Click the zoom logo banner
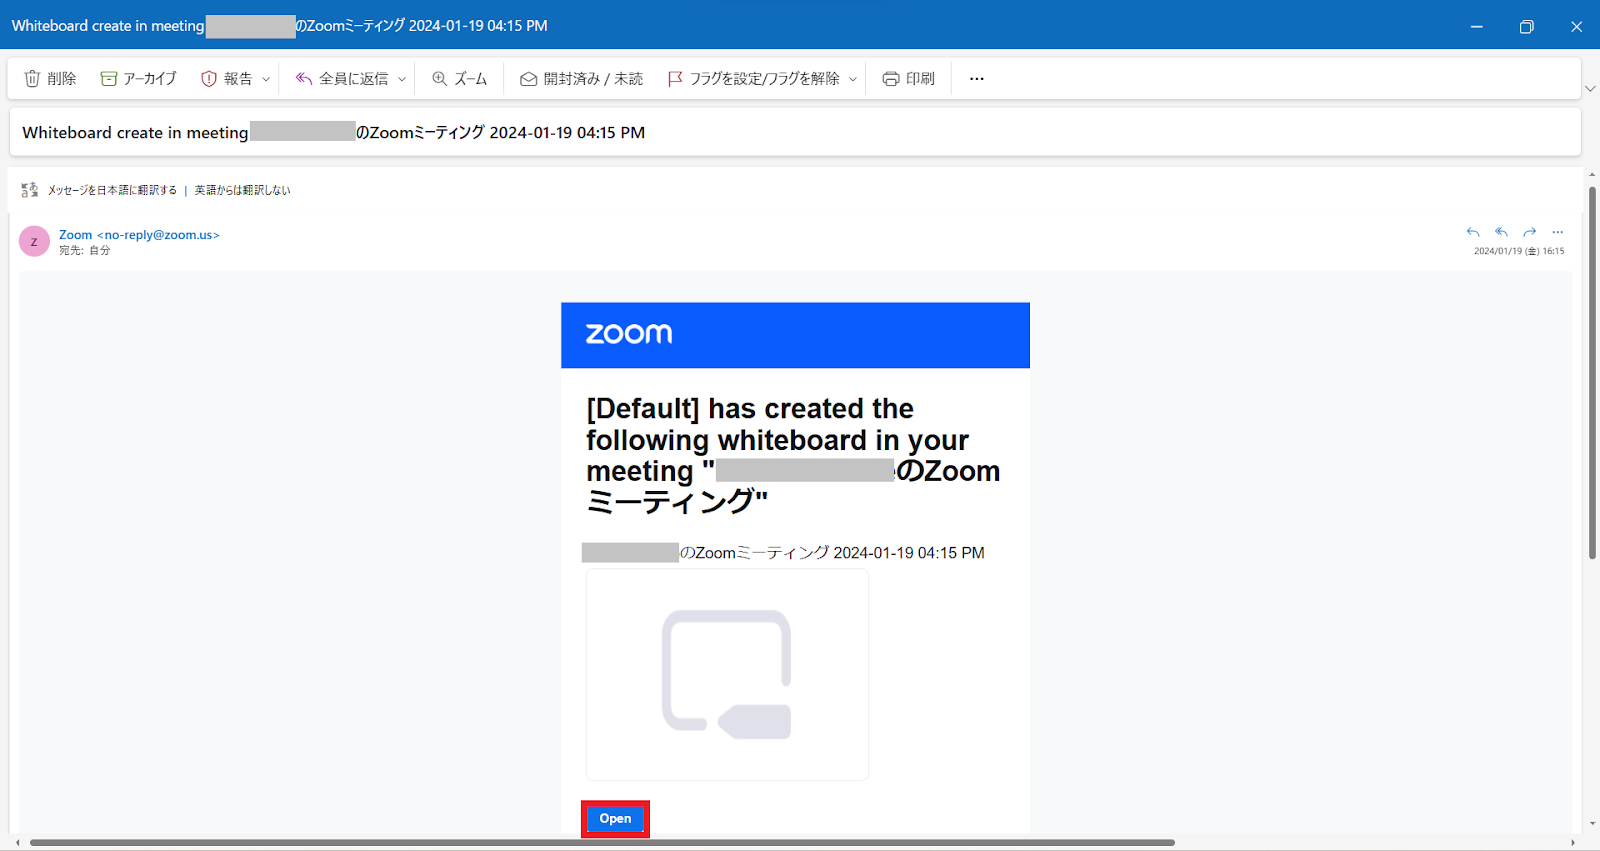 (795, 335)
